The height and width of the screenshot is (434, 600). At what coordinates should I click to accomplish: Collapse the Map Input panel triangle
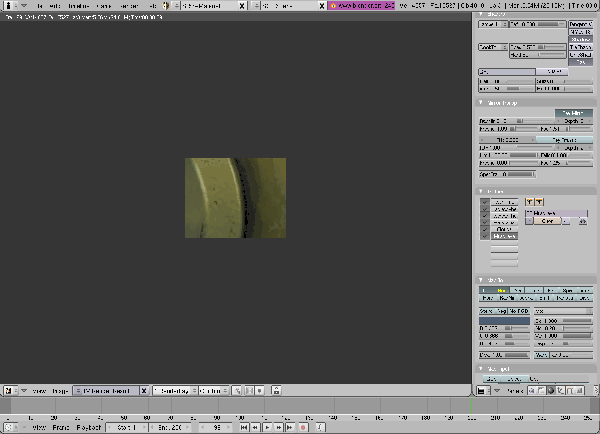pyautogui.click(x=481, y=369)
